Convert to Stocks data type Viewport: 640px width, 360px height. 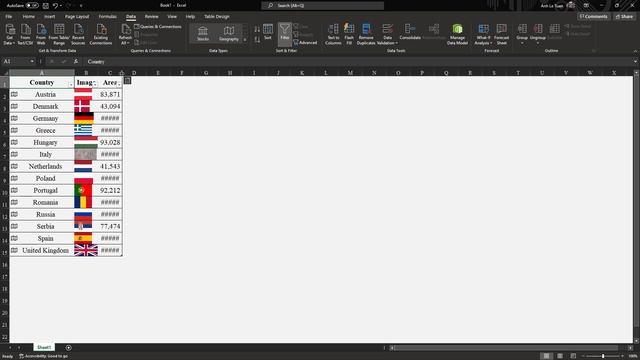(203, 34)
